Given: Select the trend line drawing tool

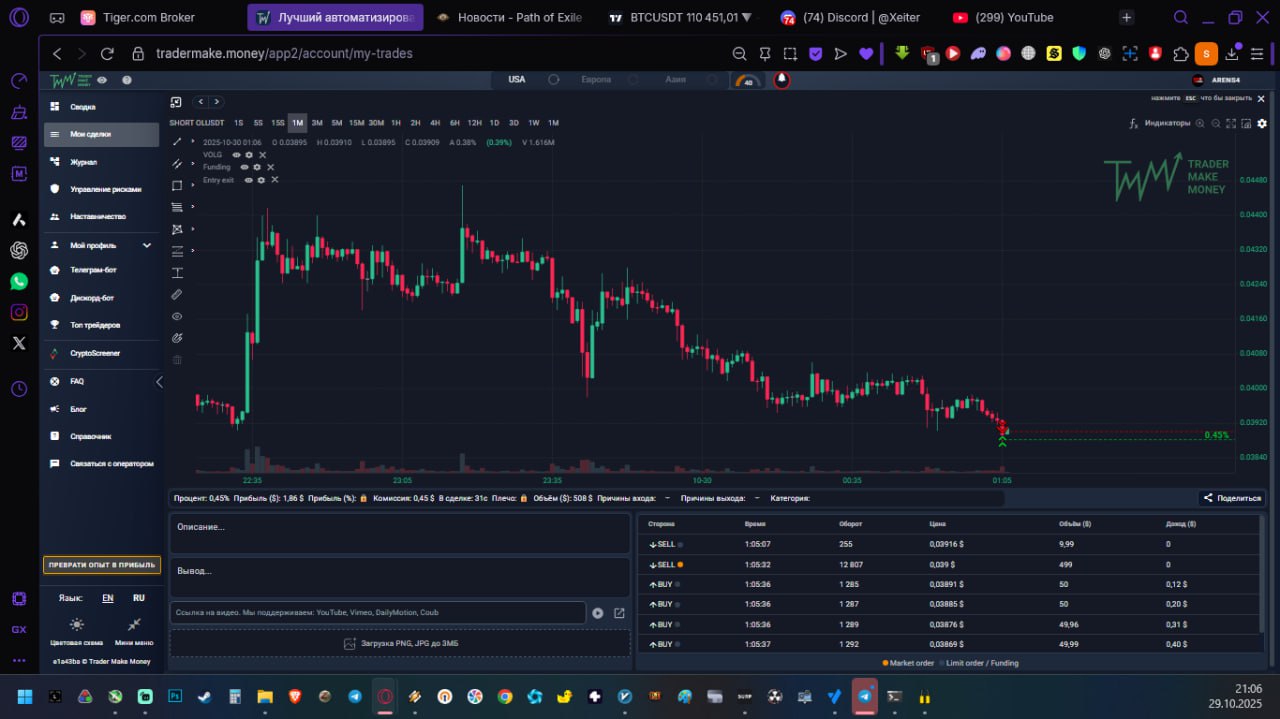Looking at the screenshot, I should (x=178, y=142).
